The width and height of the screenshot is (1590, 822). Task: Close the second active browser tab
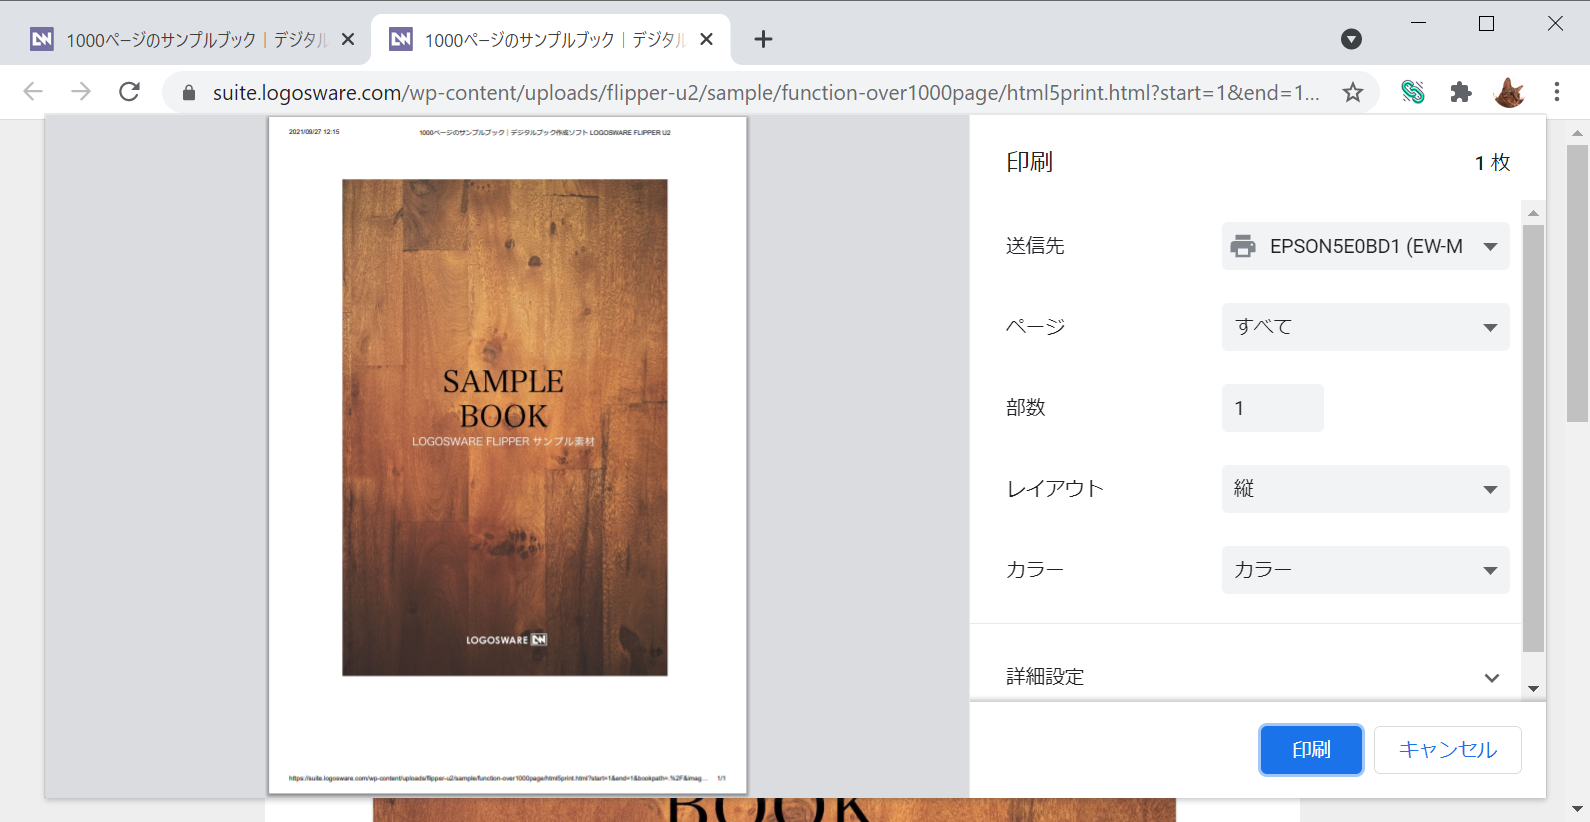(x=706, y=39)
